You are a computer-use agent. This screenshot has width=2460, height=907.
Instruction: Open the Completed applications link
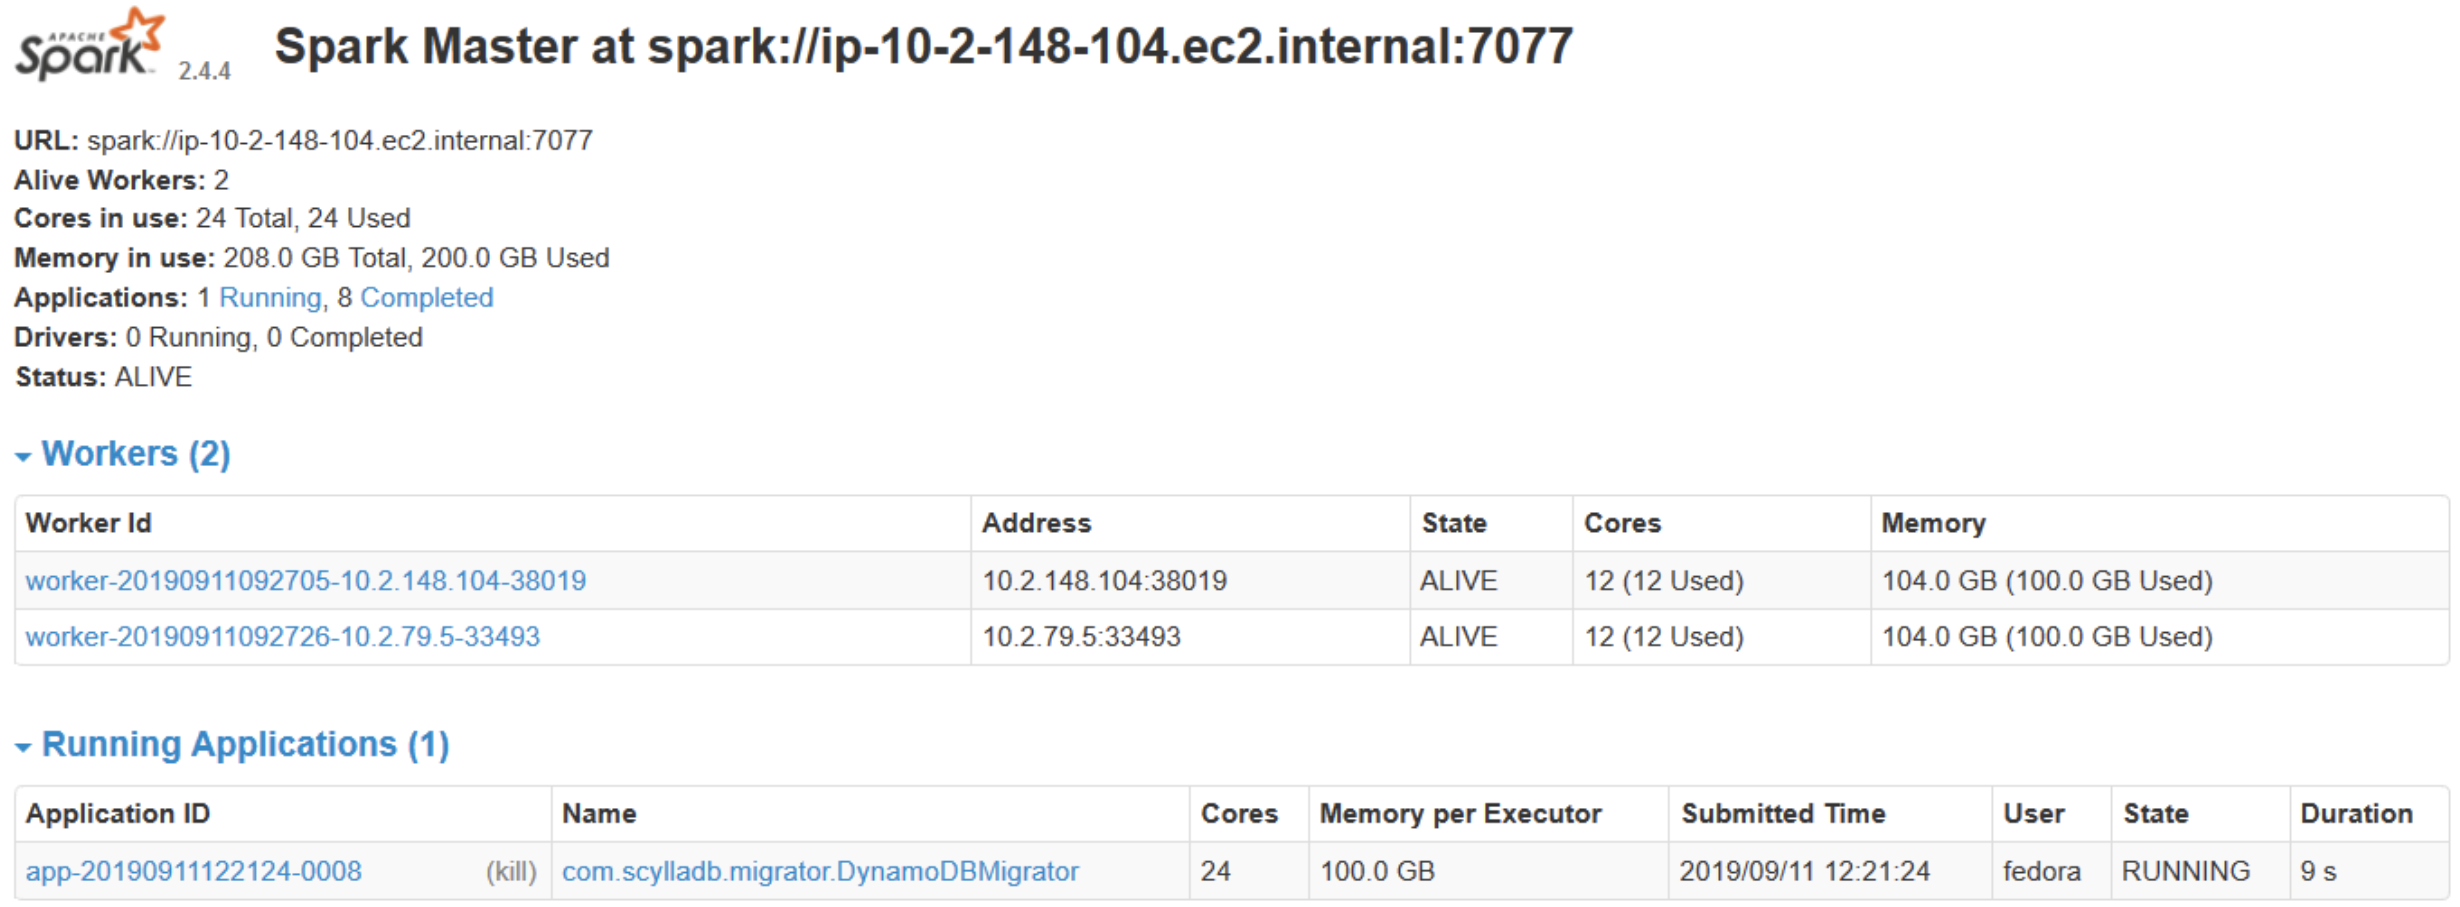coord(427,298)
